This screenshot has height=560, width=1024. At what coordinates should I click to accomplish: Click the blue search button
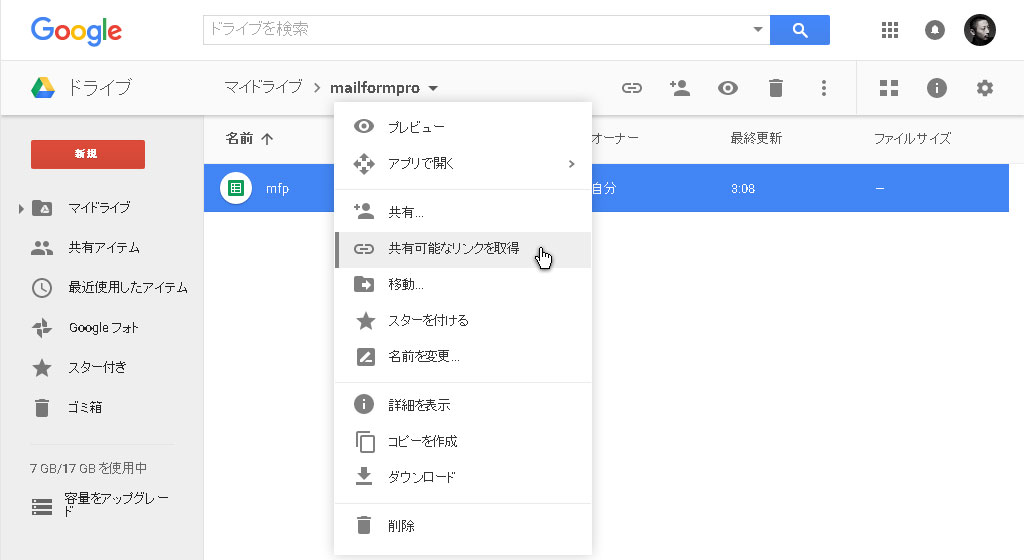[799, 30]
